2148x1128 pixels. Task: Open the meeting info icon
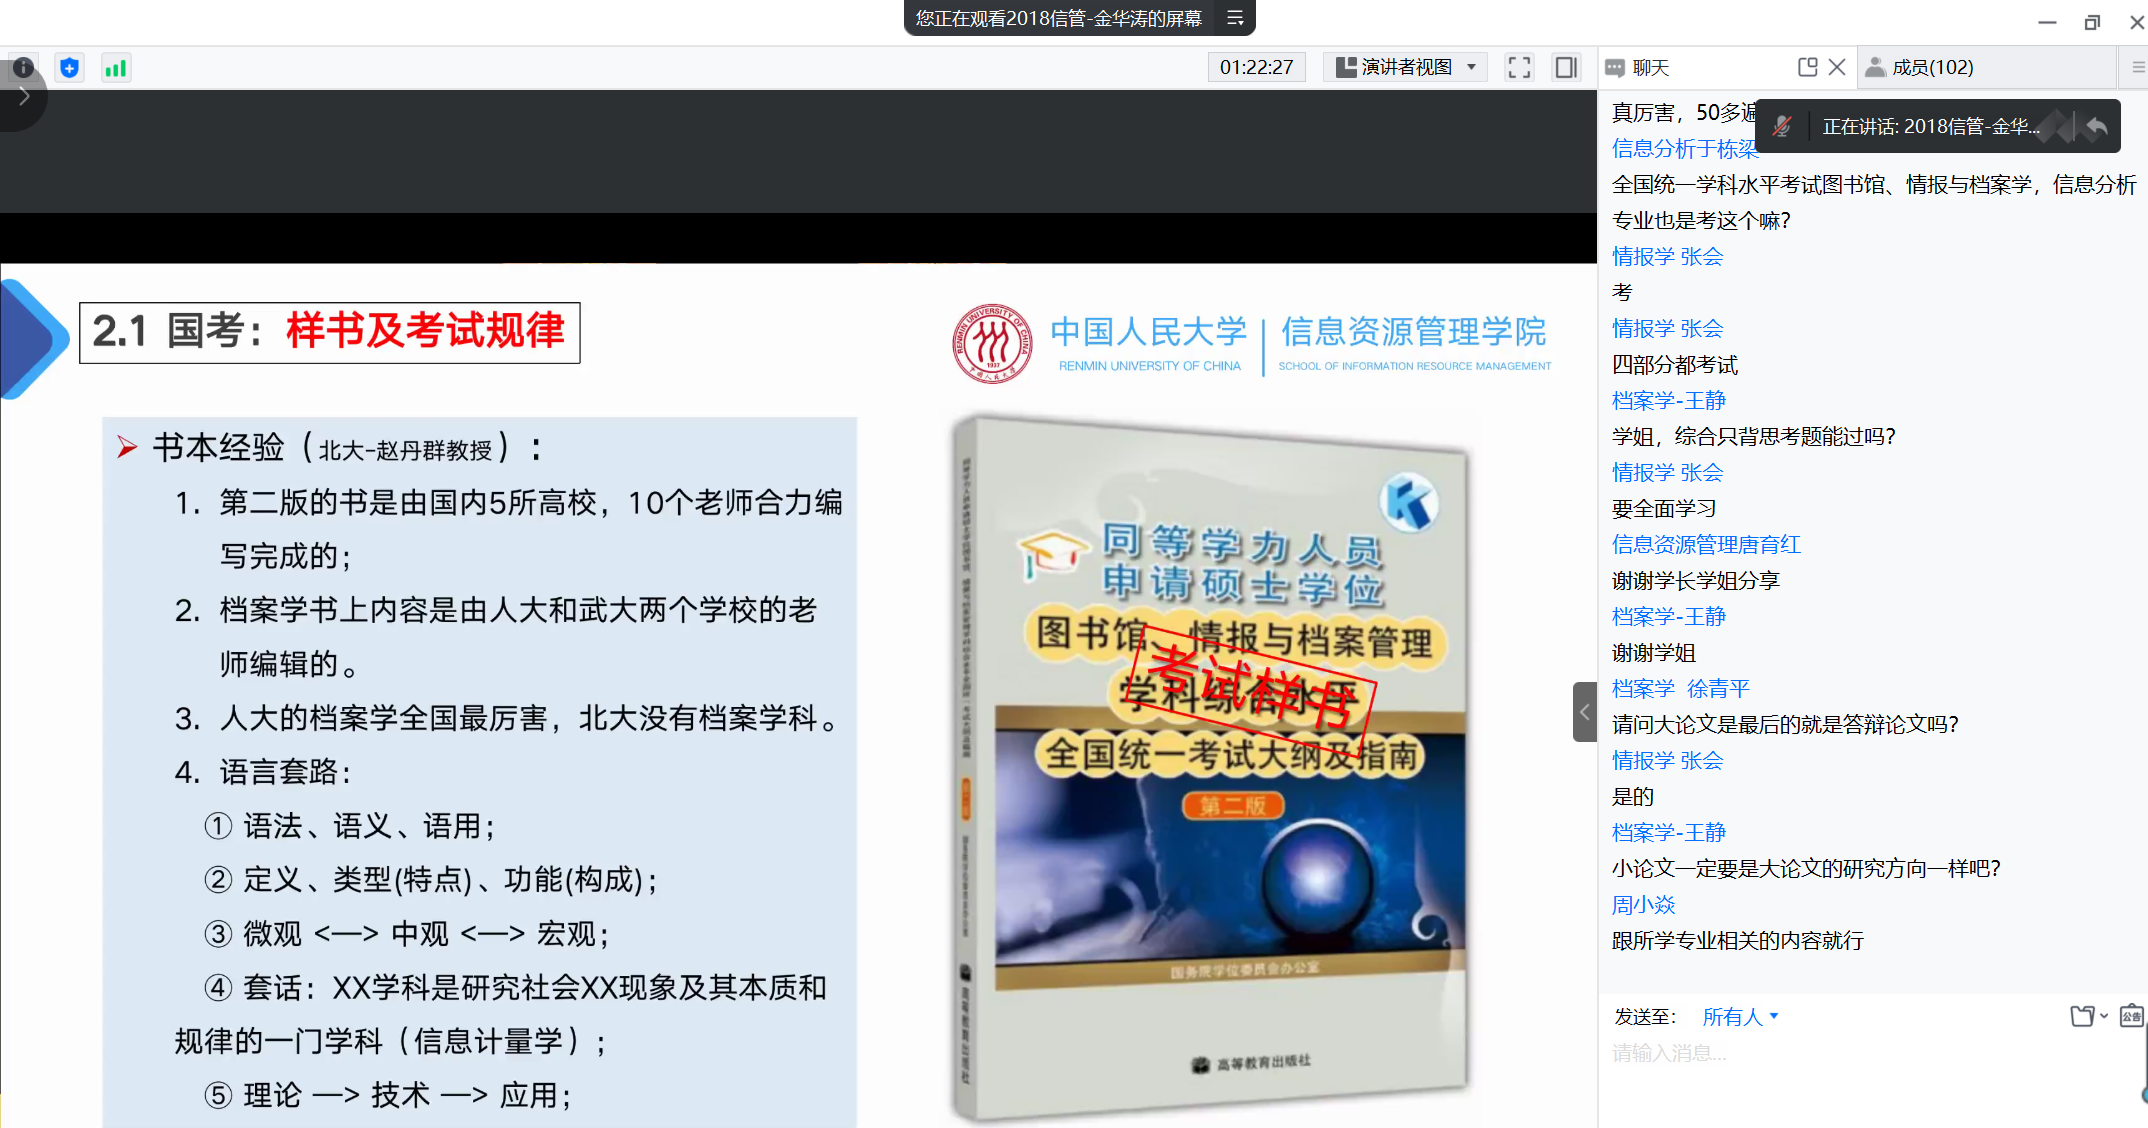(23, 68)
